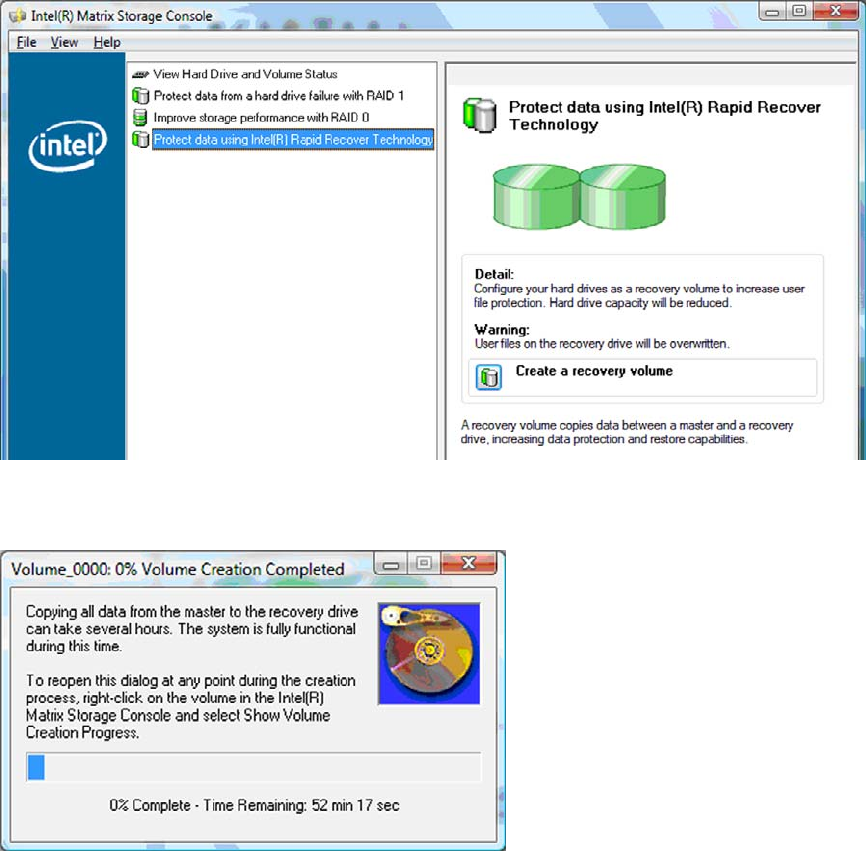Click the Volume_0000 dialog title text

point(178,569)
